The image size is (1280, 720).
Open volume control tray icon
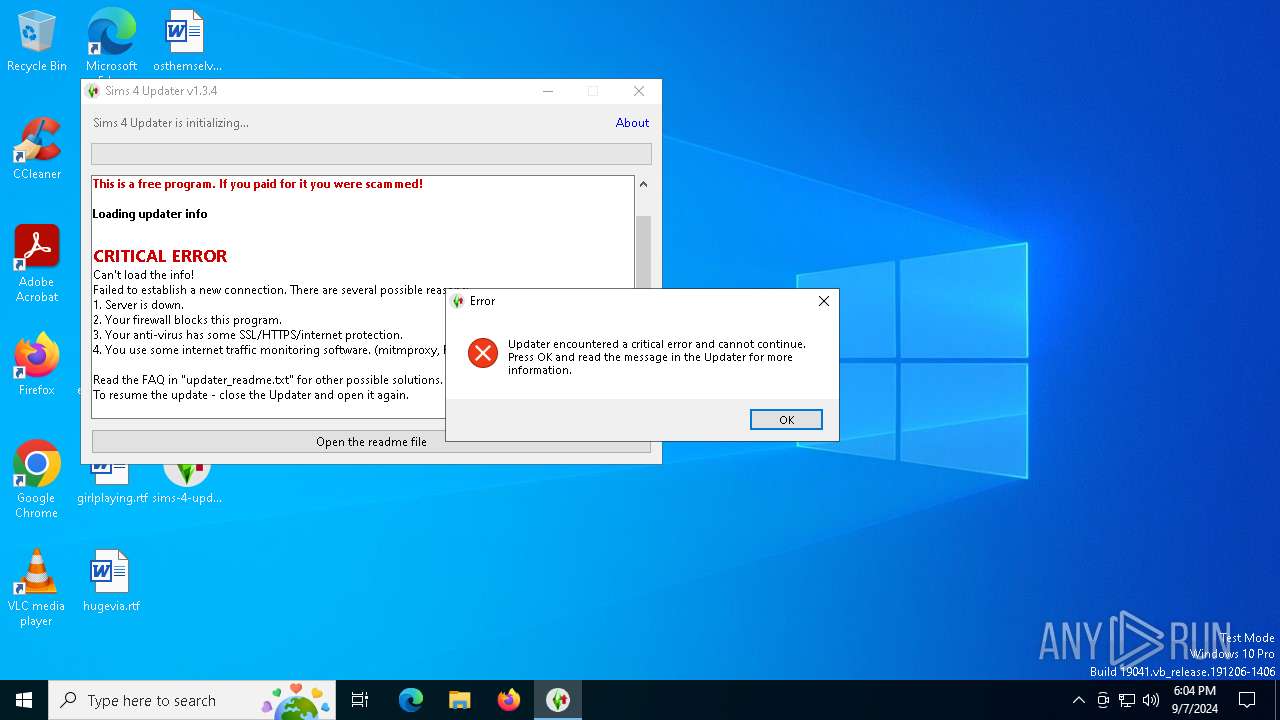tap(1151, 700)
